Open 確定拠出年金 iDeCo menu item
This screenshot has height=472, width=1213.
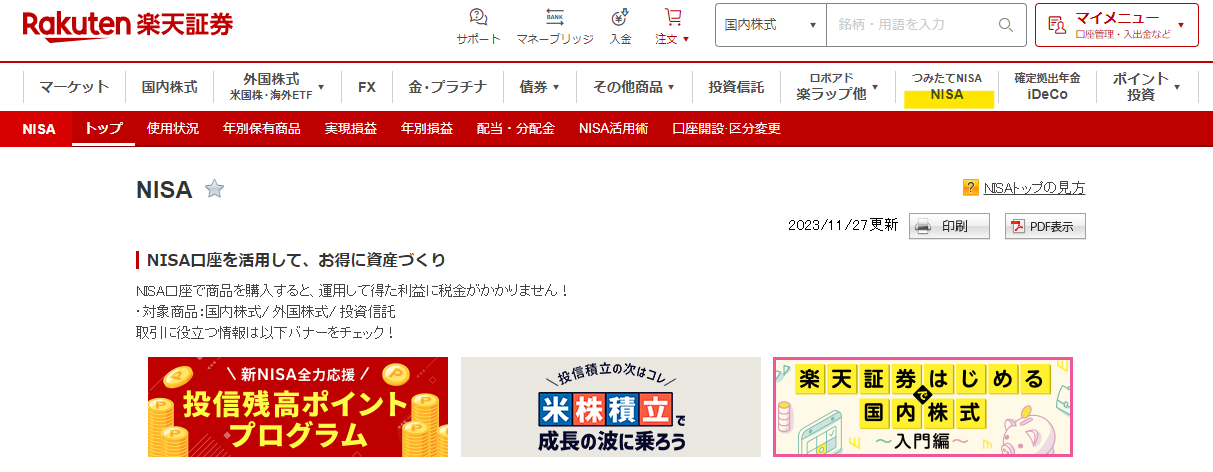point(1047,87)
